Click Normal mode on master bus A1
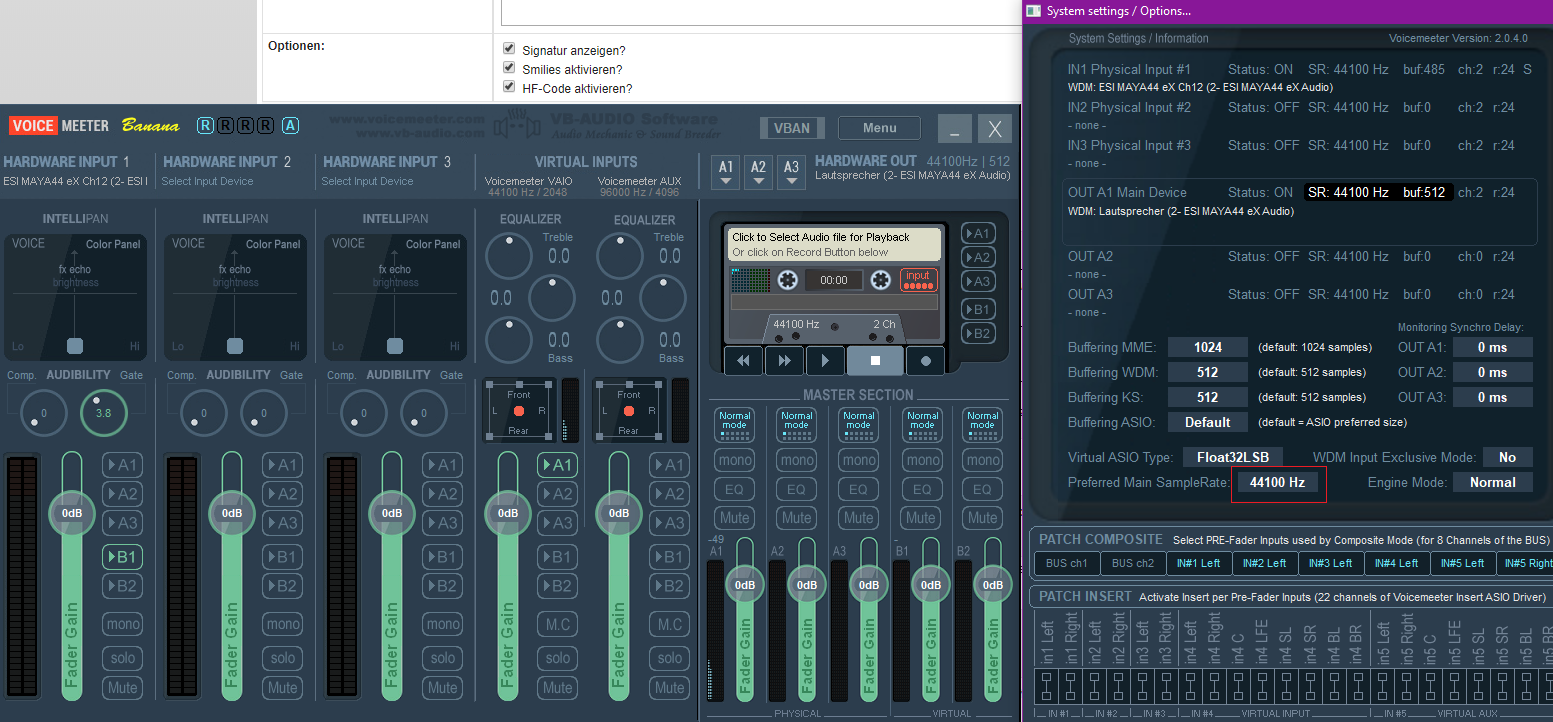The image size is (1553, 722). (734, 424)
